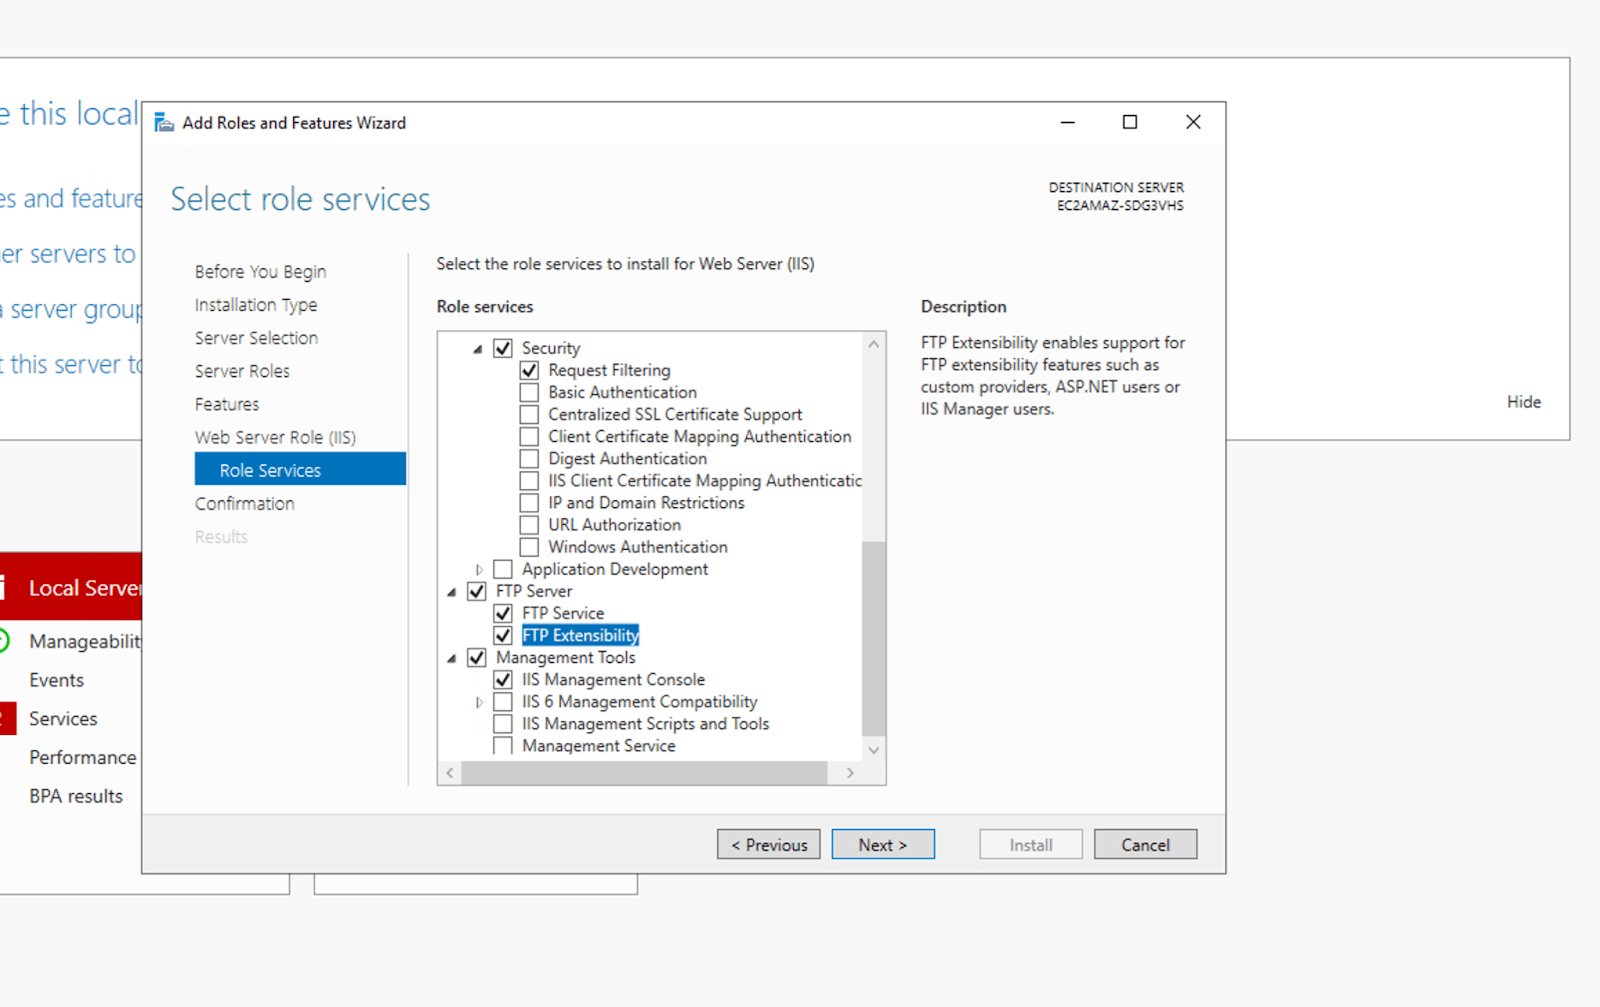The image size is (1600, 1007).
Task: Open Events in Server Manager tile
Action: click(57, 680)
